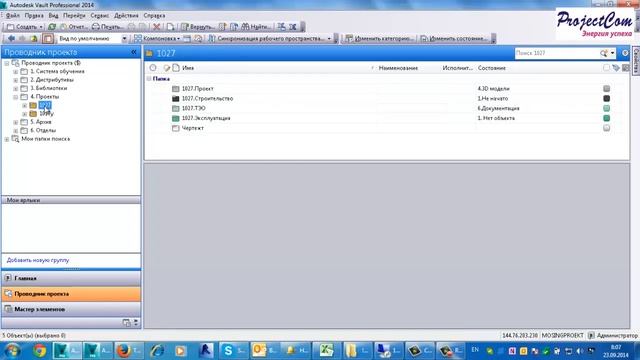640x360 pixels.
Task: Click the blue Back navigation arrow
Action: coord(11,38)
